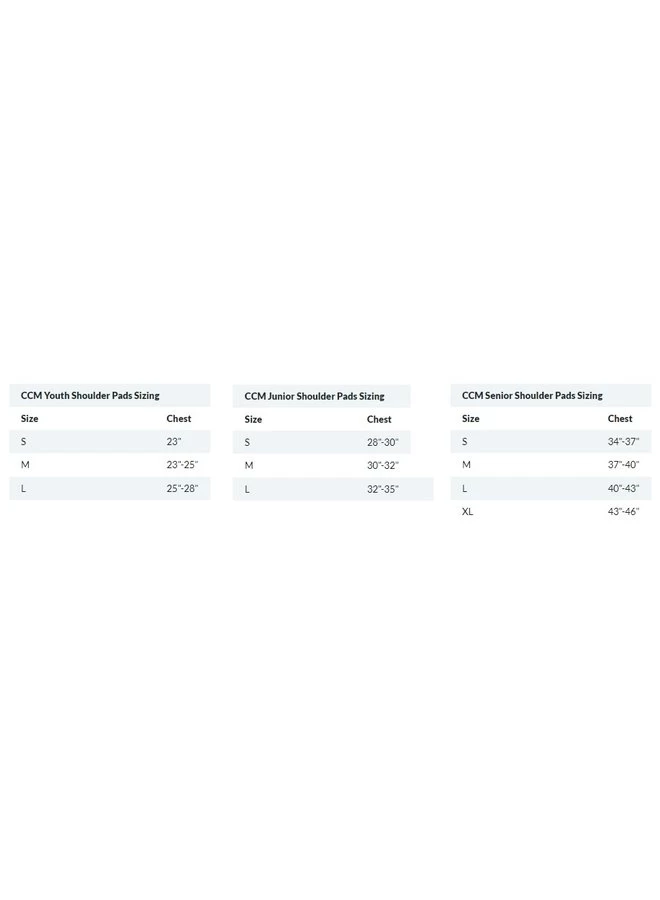Click the CCM Youth Shoulder Pads Sizing title
Screen dimensions: 660x900
point(90,396)
